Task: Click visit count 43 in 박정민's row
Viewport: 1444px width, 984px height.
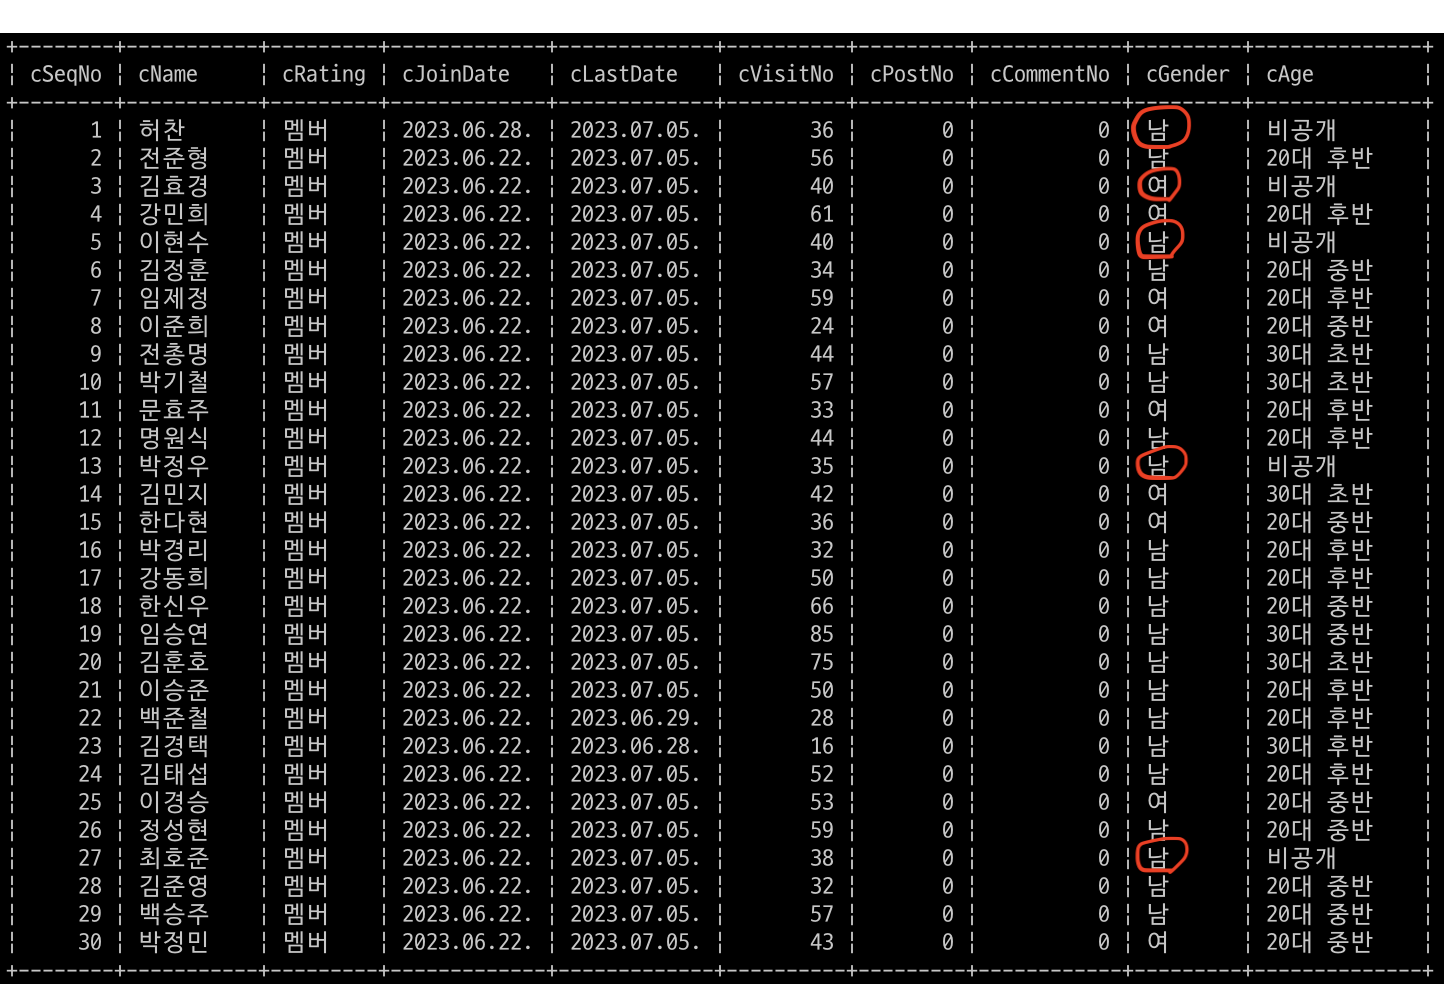Action: pyautogui.click(x=822, y=942)
